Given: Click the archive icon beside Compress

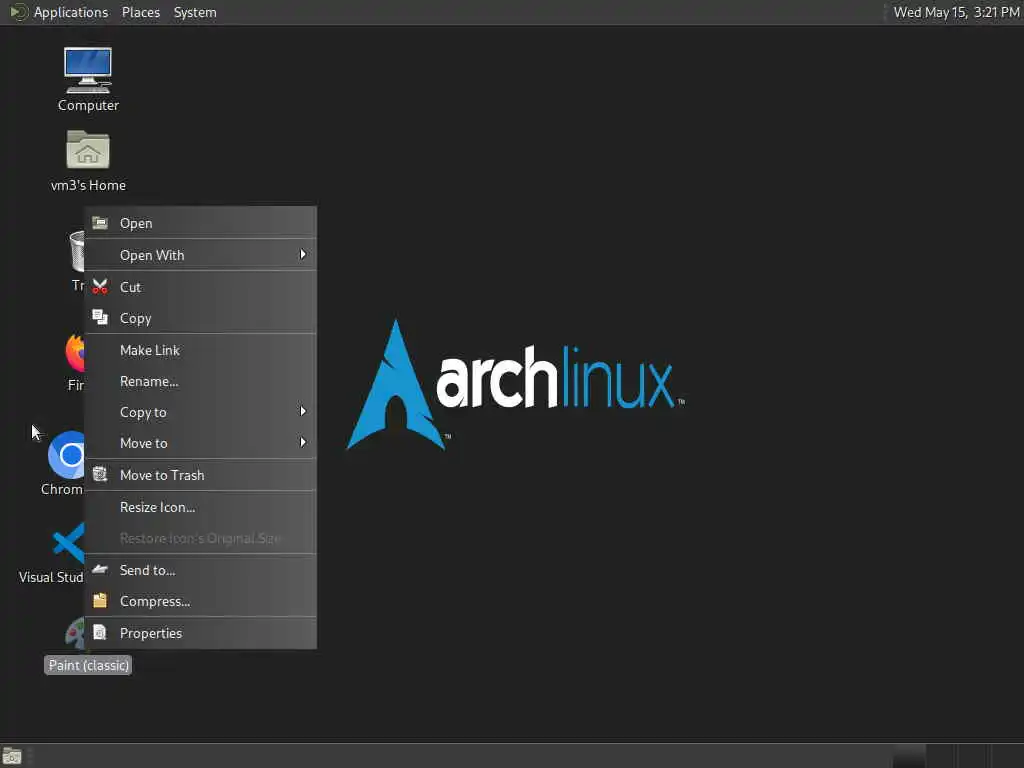Looking at the screenshot, I should coord(100,601).
